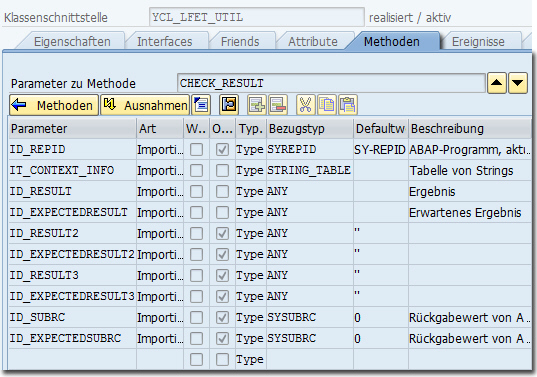The height and width of the screenshot is (377, 537).
Task: Select the ID_EXPECTEDSUBRC parameter cell
Action: pyautogui.click(x=72, y=338)
